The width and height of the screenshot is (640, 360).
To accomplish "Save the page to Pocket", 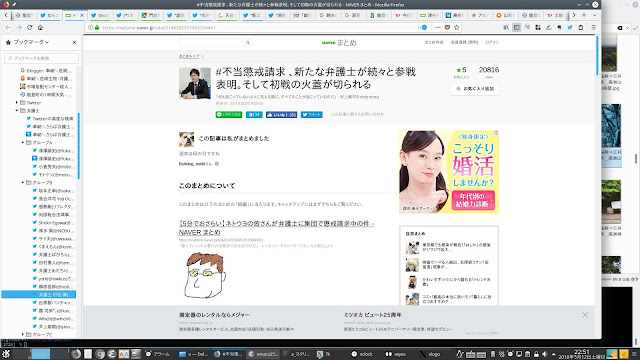I will [447, 27].
